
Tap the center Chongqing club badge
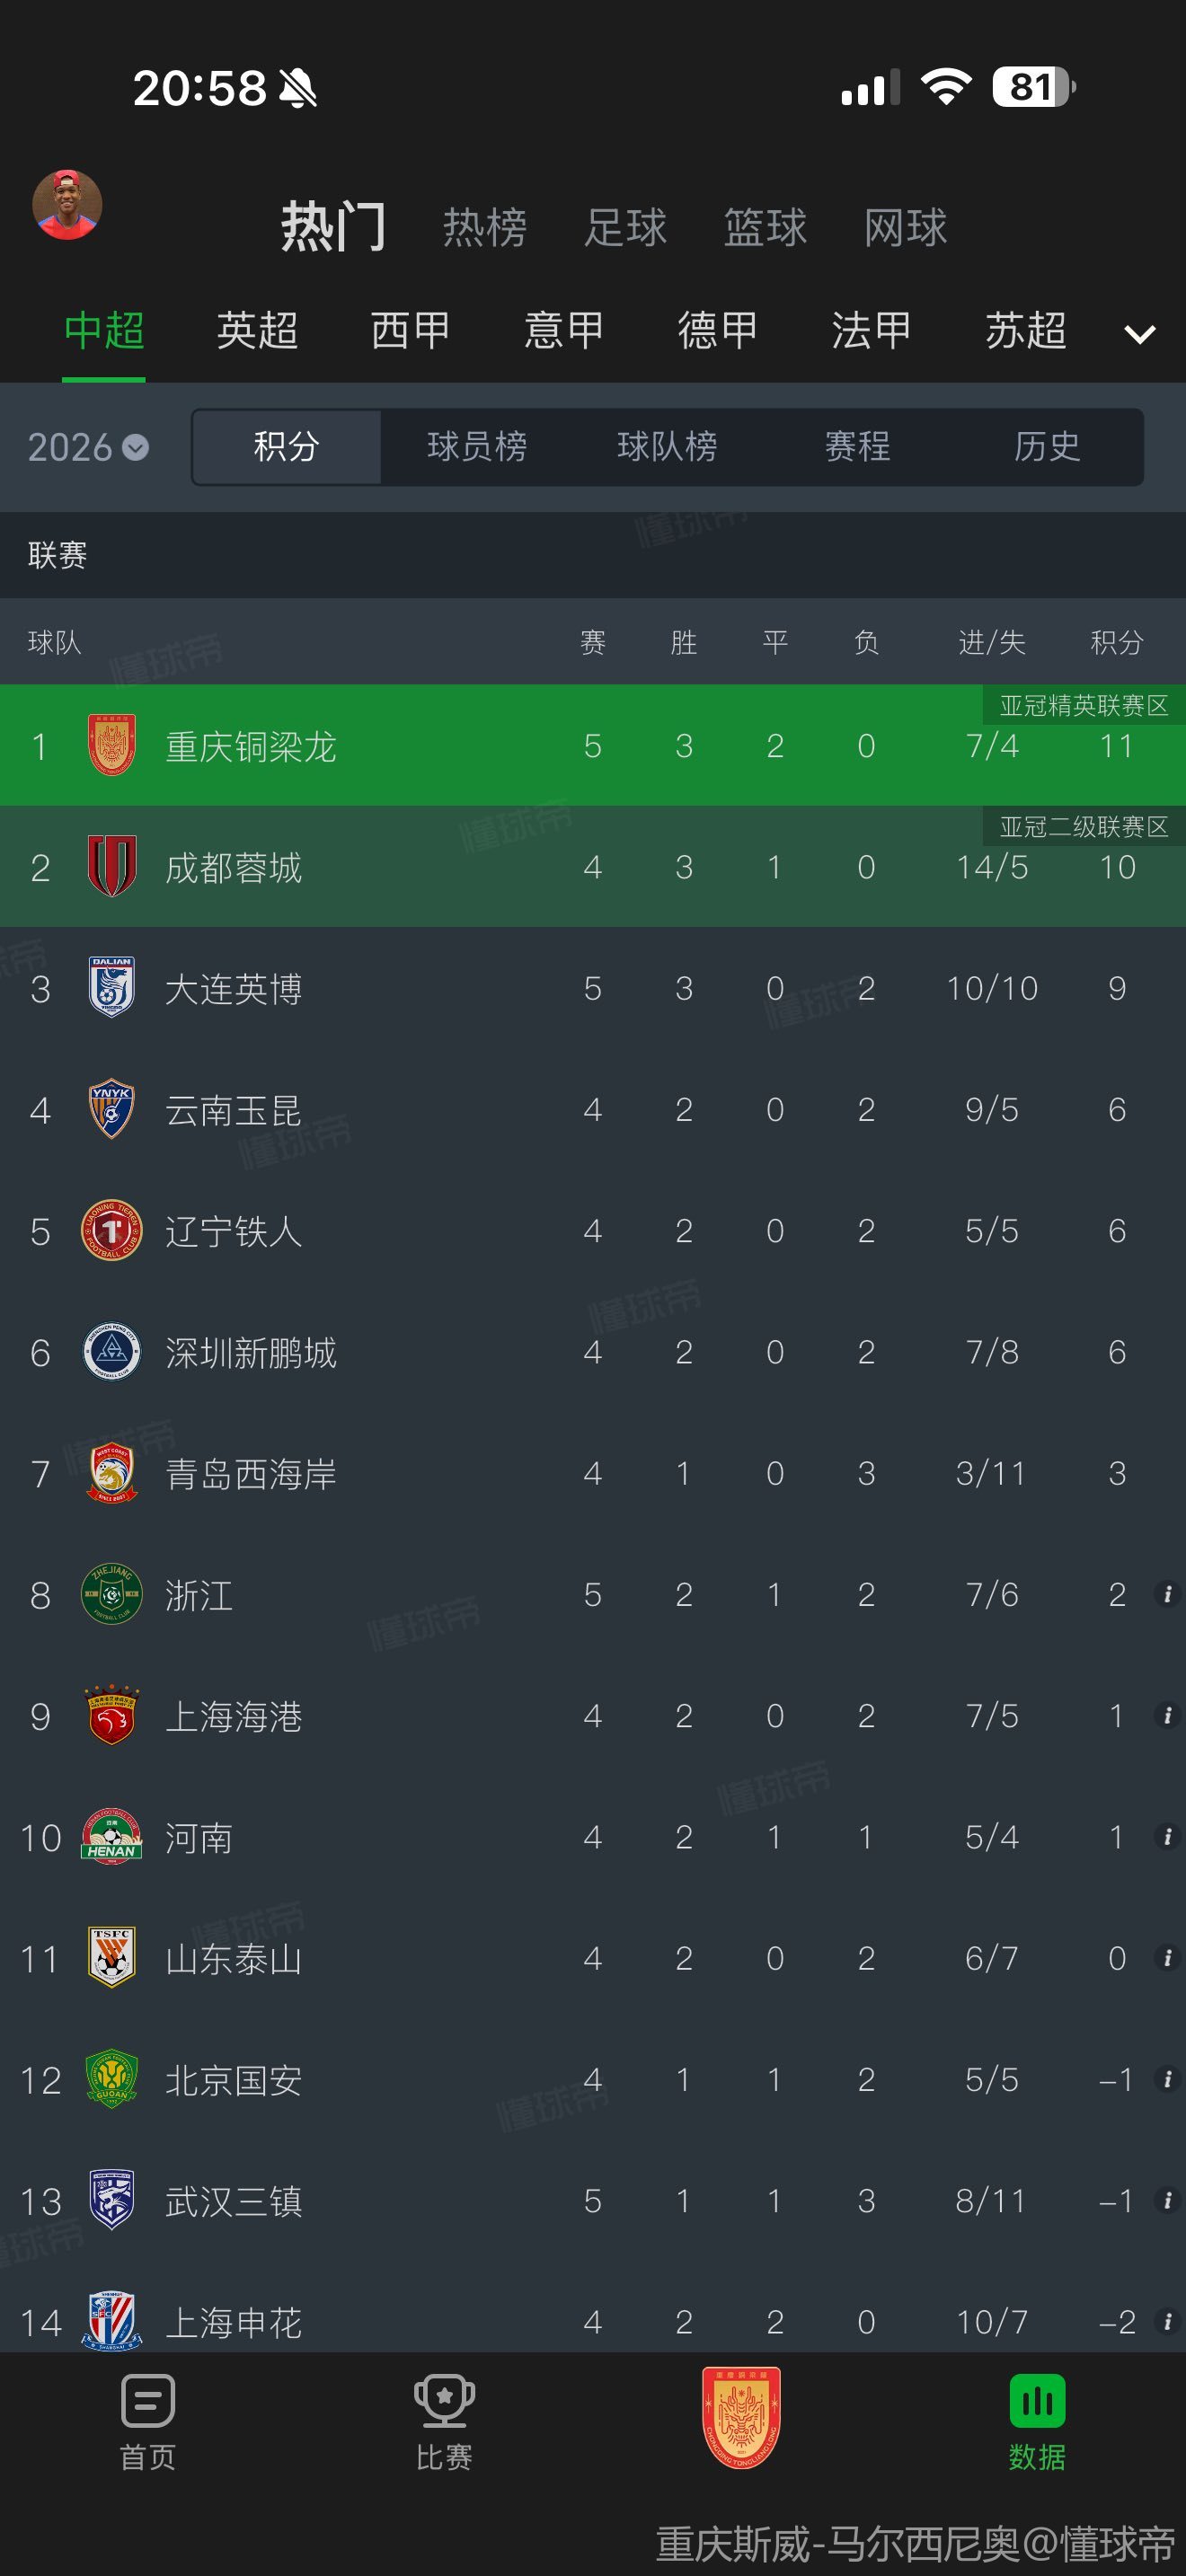click(741, 2416)
